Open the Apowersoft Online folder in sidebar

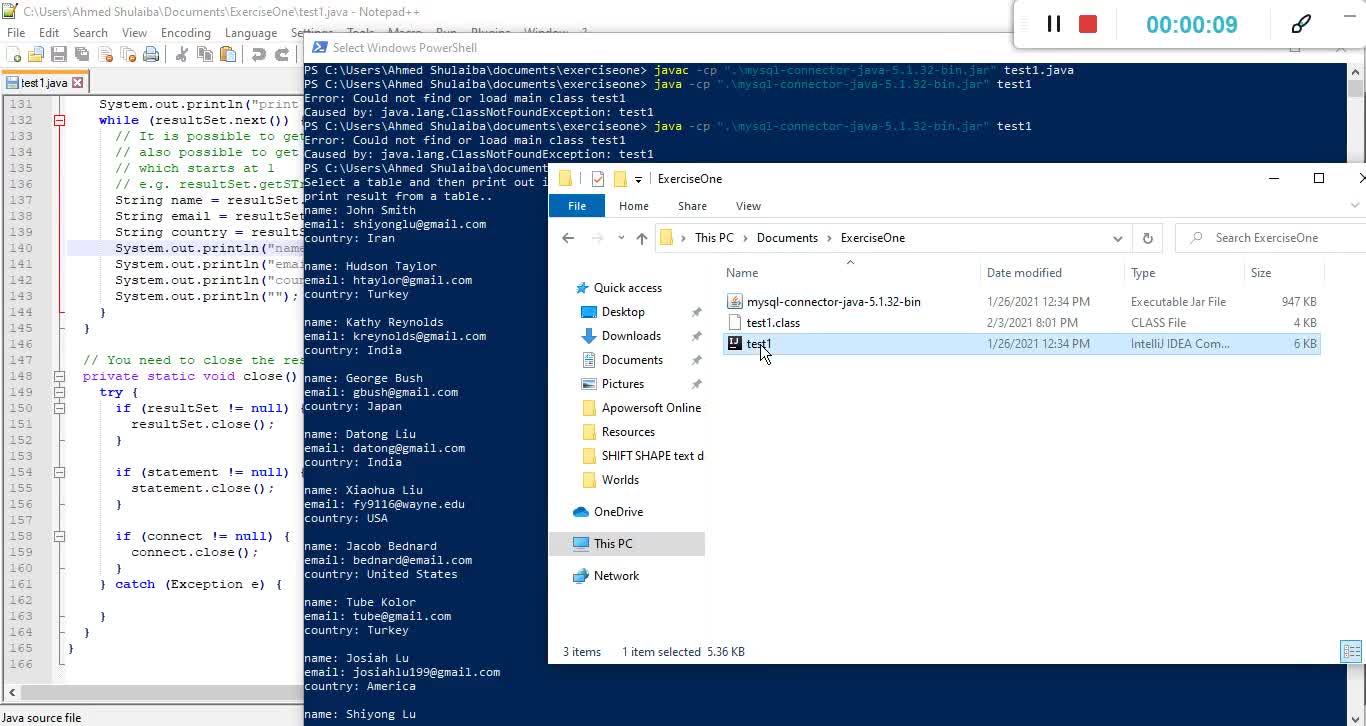tap(651, 408)
